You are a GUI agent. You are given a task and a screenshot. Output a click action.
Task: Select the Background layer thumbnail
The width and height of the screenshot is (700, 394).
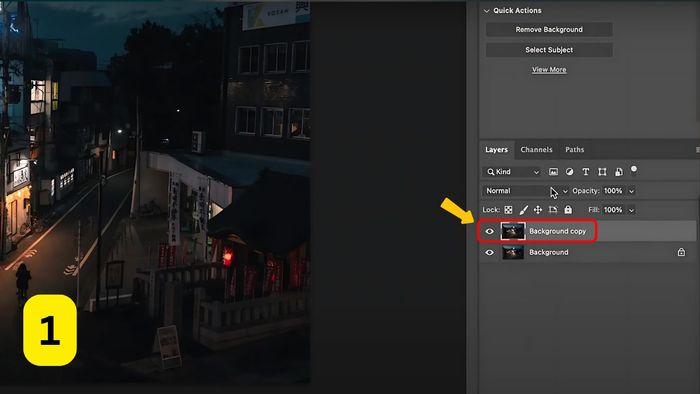tap(513, 252)
